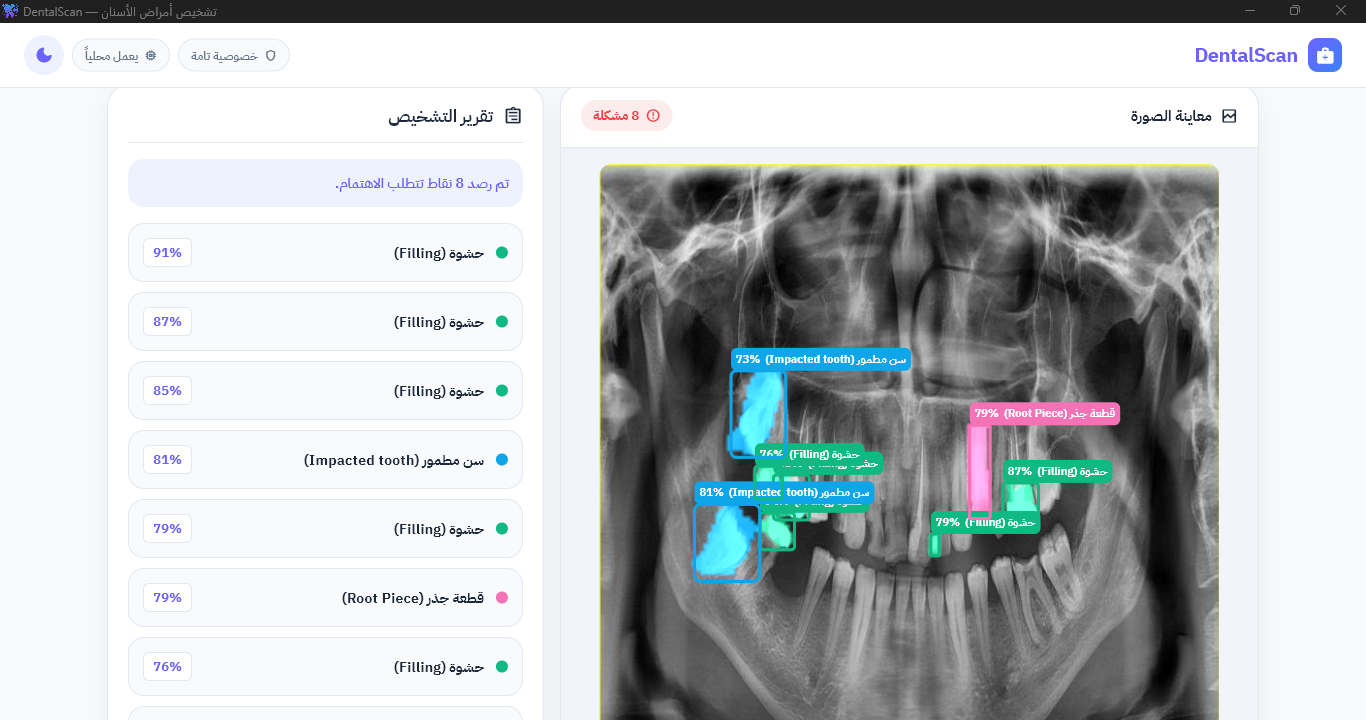Viewport: 1366px width, 720px height.
Task: Click the clipboard icon beside تقرير التشخيص
Action: 513,116
